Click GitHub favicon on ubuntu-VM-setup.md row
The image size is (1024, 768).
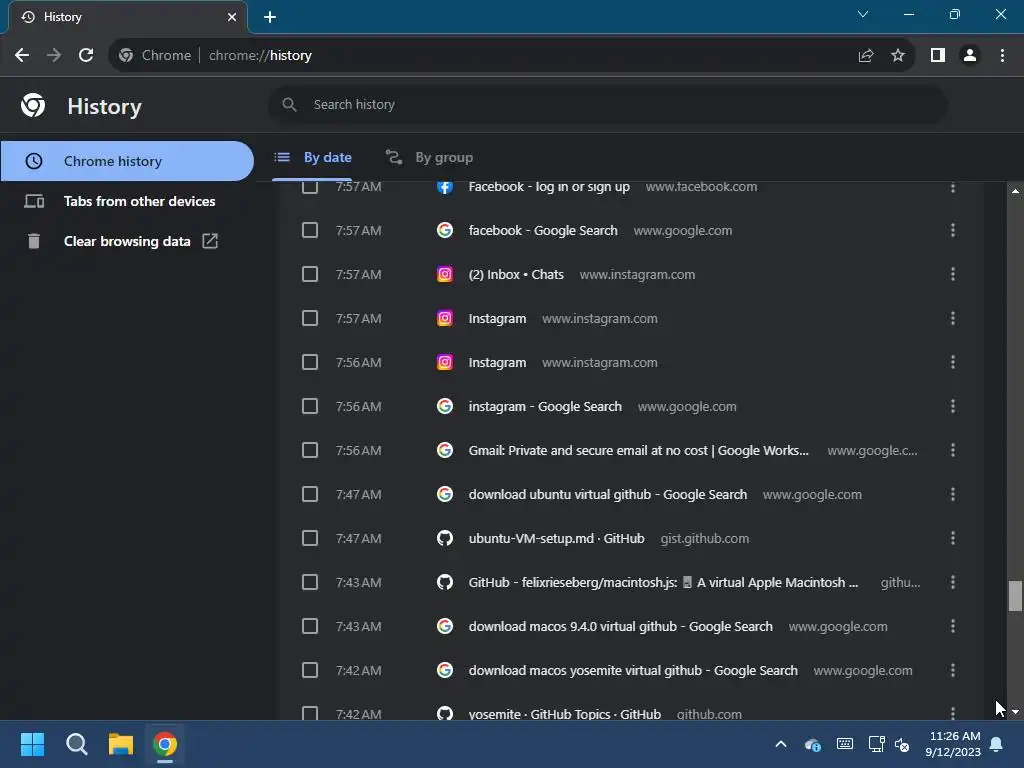[445, 538]
